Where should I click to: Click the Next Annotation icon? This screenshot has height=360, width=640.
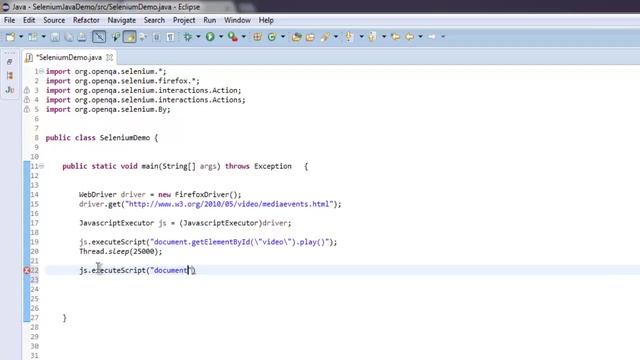tap(349, 37)
